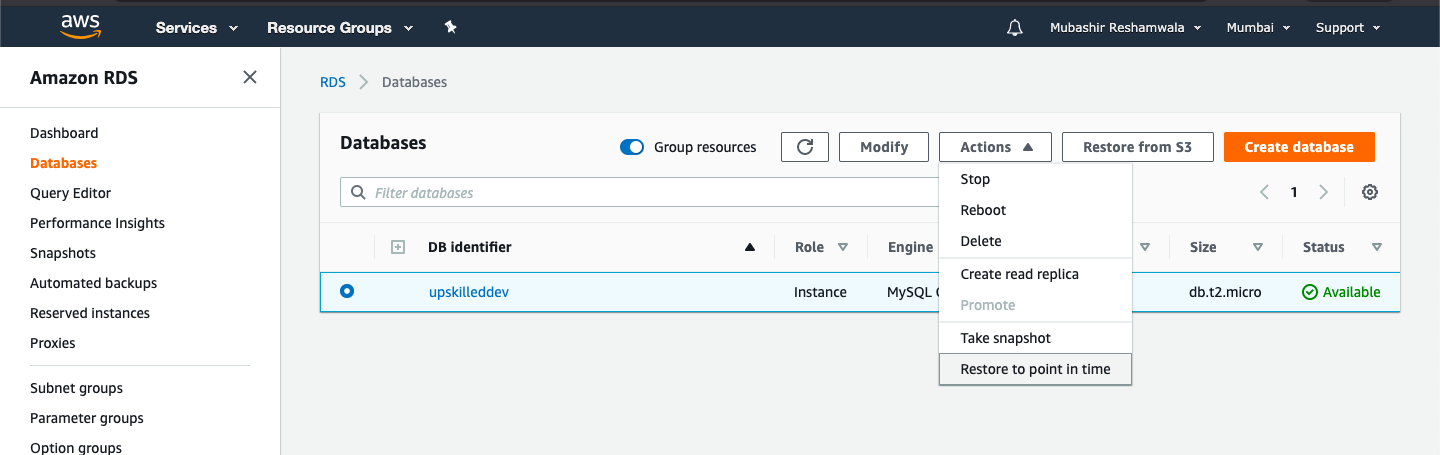This screenshot has width=1440, height=455.
Task: Click the Instance role cell
Action: [x=820, y=292]
